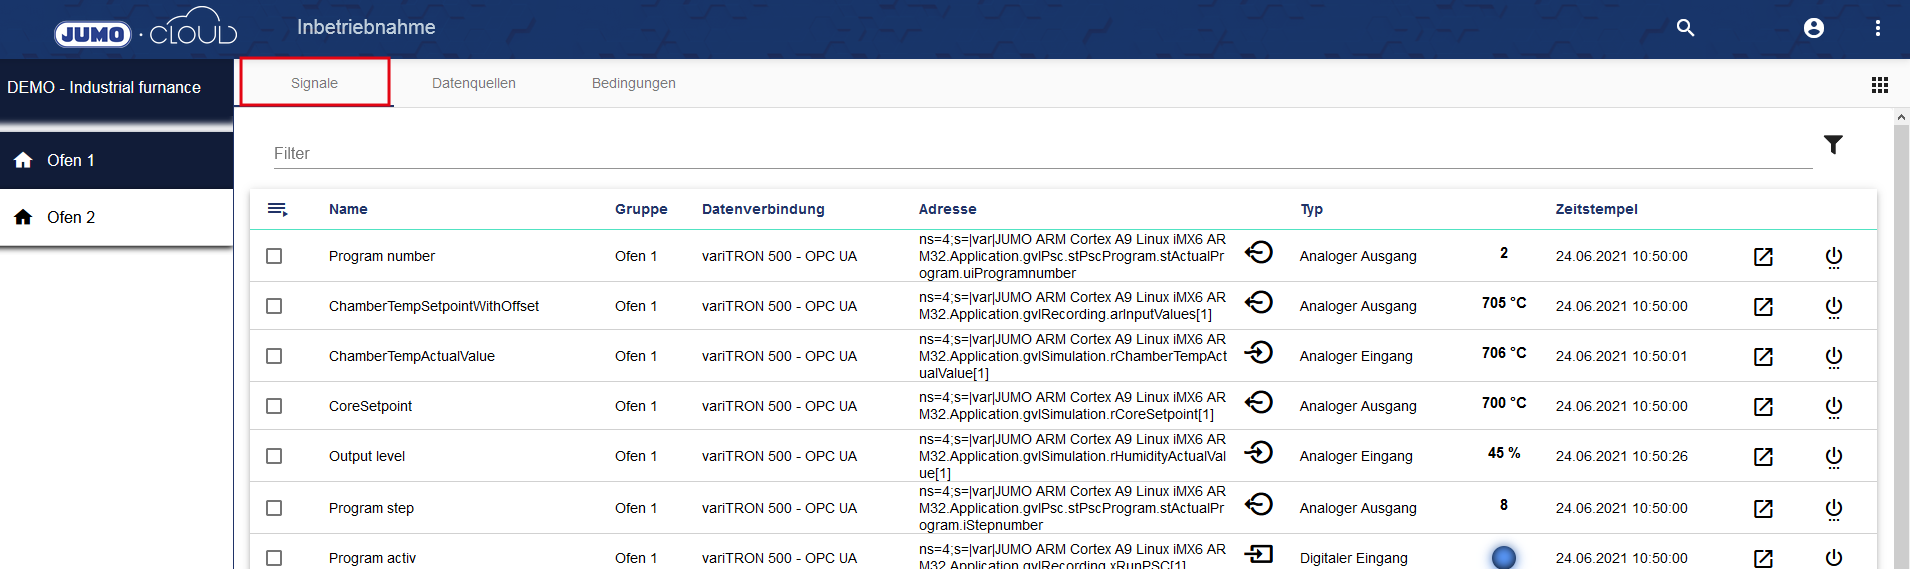Image resolution: width=1910 pixels, height=569 pixels.
Task: Select the ChamberTempSetpointWithOffset row checkbox
Action: 274,306
